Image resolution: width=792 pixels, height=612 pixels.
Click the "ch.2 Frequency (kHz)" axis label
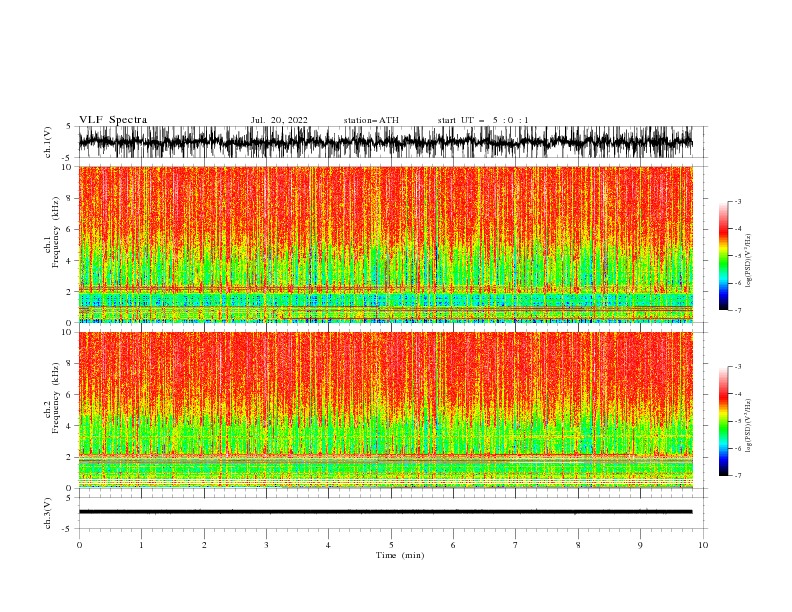(52, 397)
